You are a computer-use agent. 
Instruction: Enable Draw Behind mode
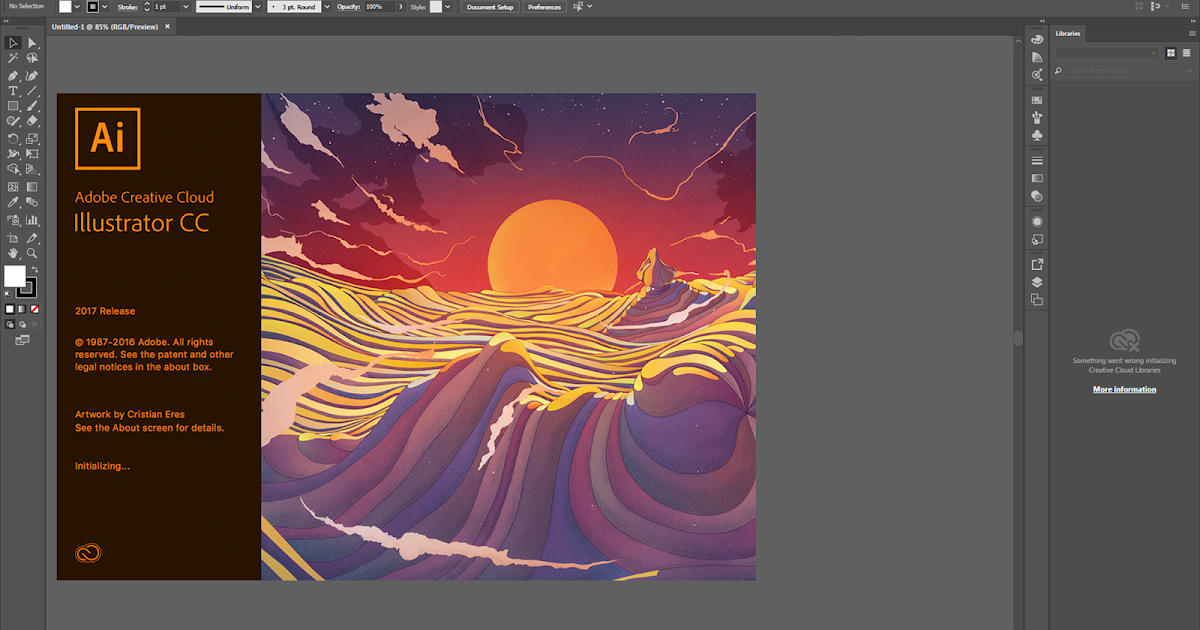(x=22, y=324)
